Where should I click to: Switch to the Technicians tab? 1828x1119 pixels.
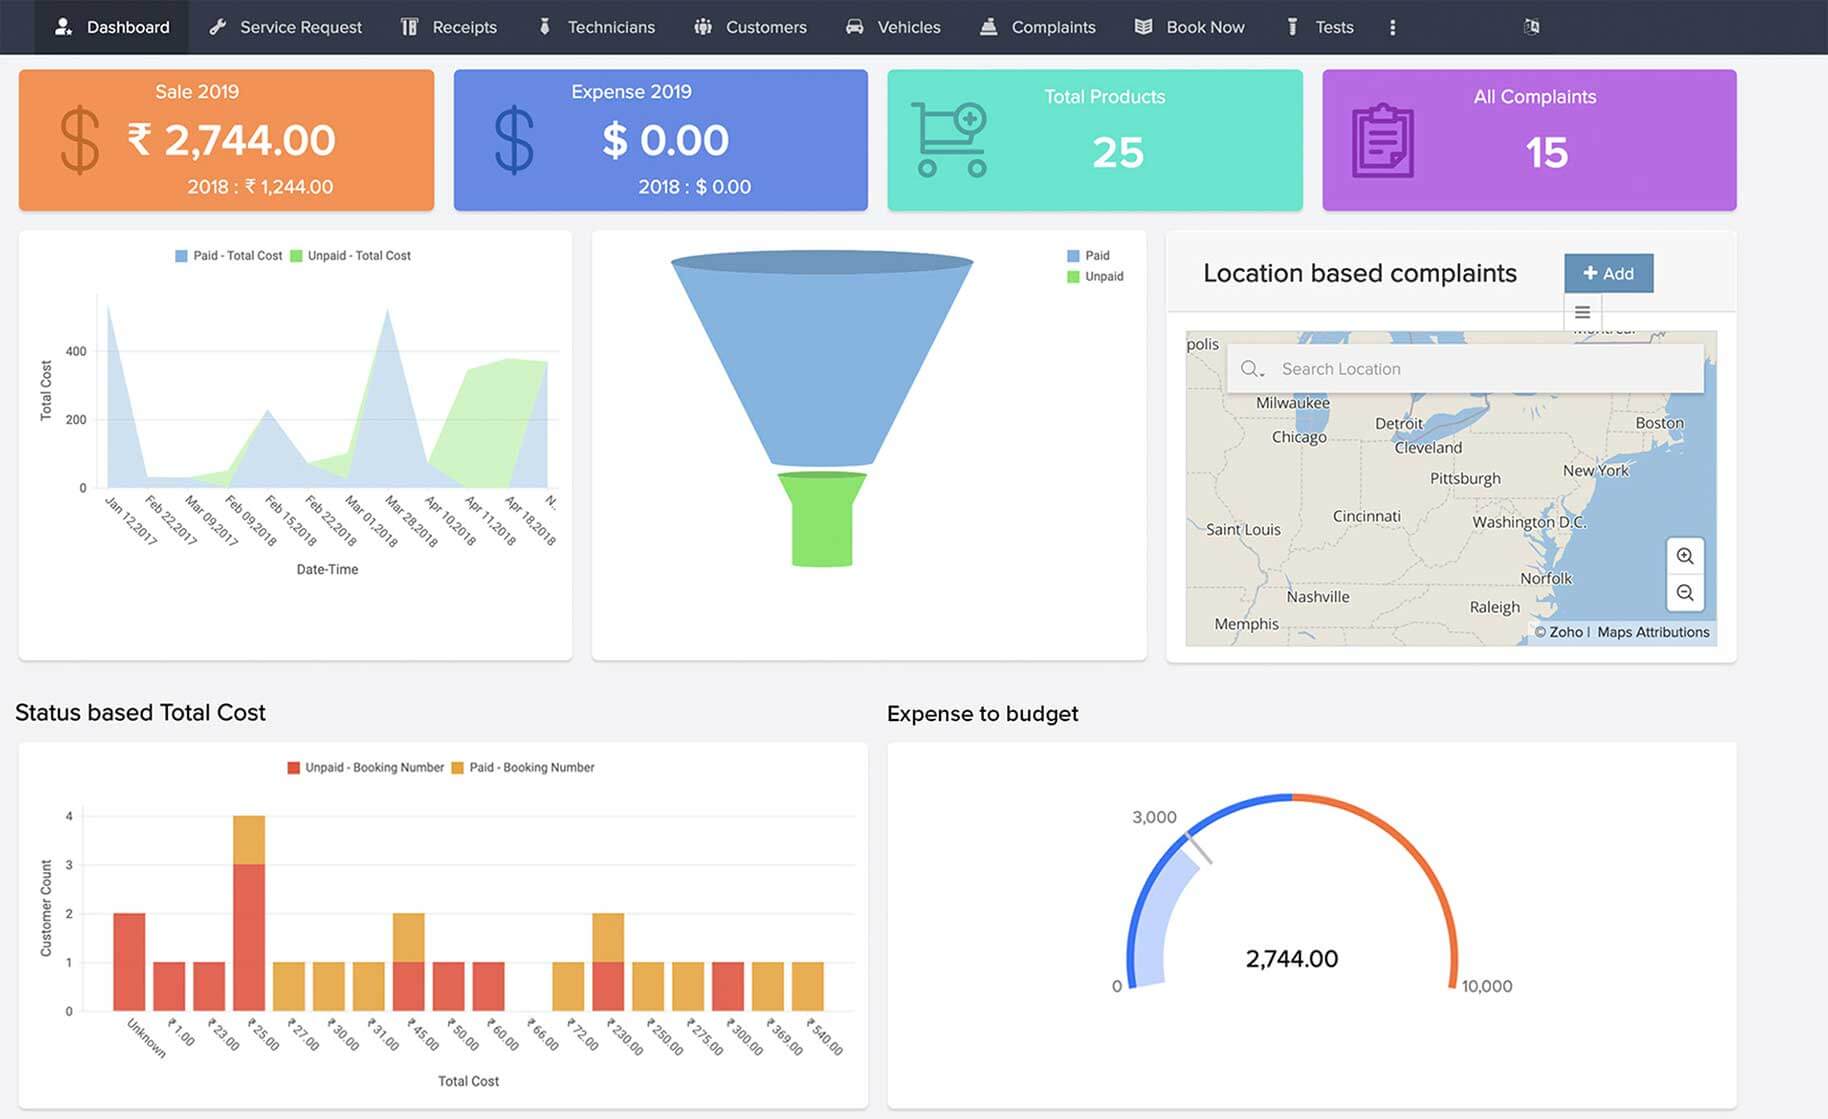[597, 27]
